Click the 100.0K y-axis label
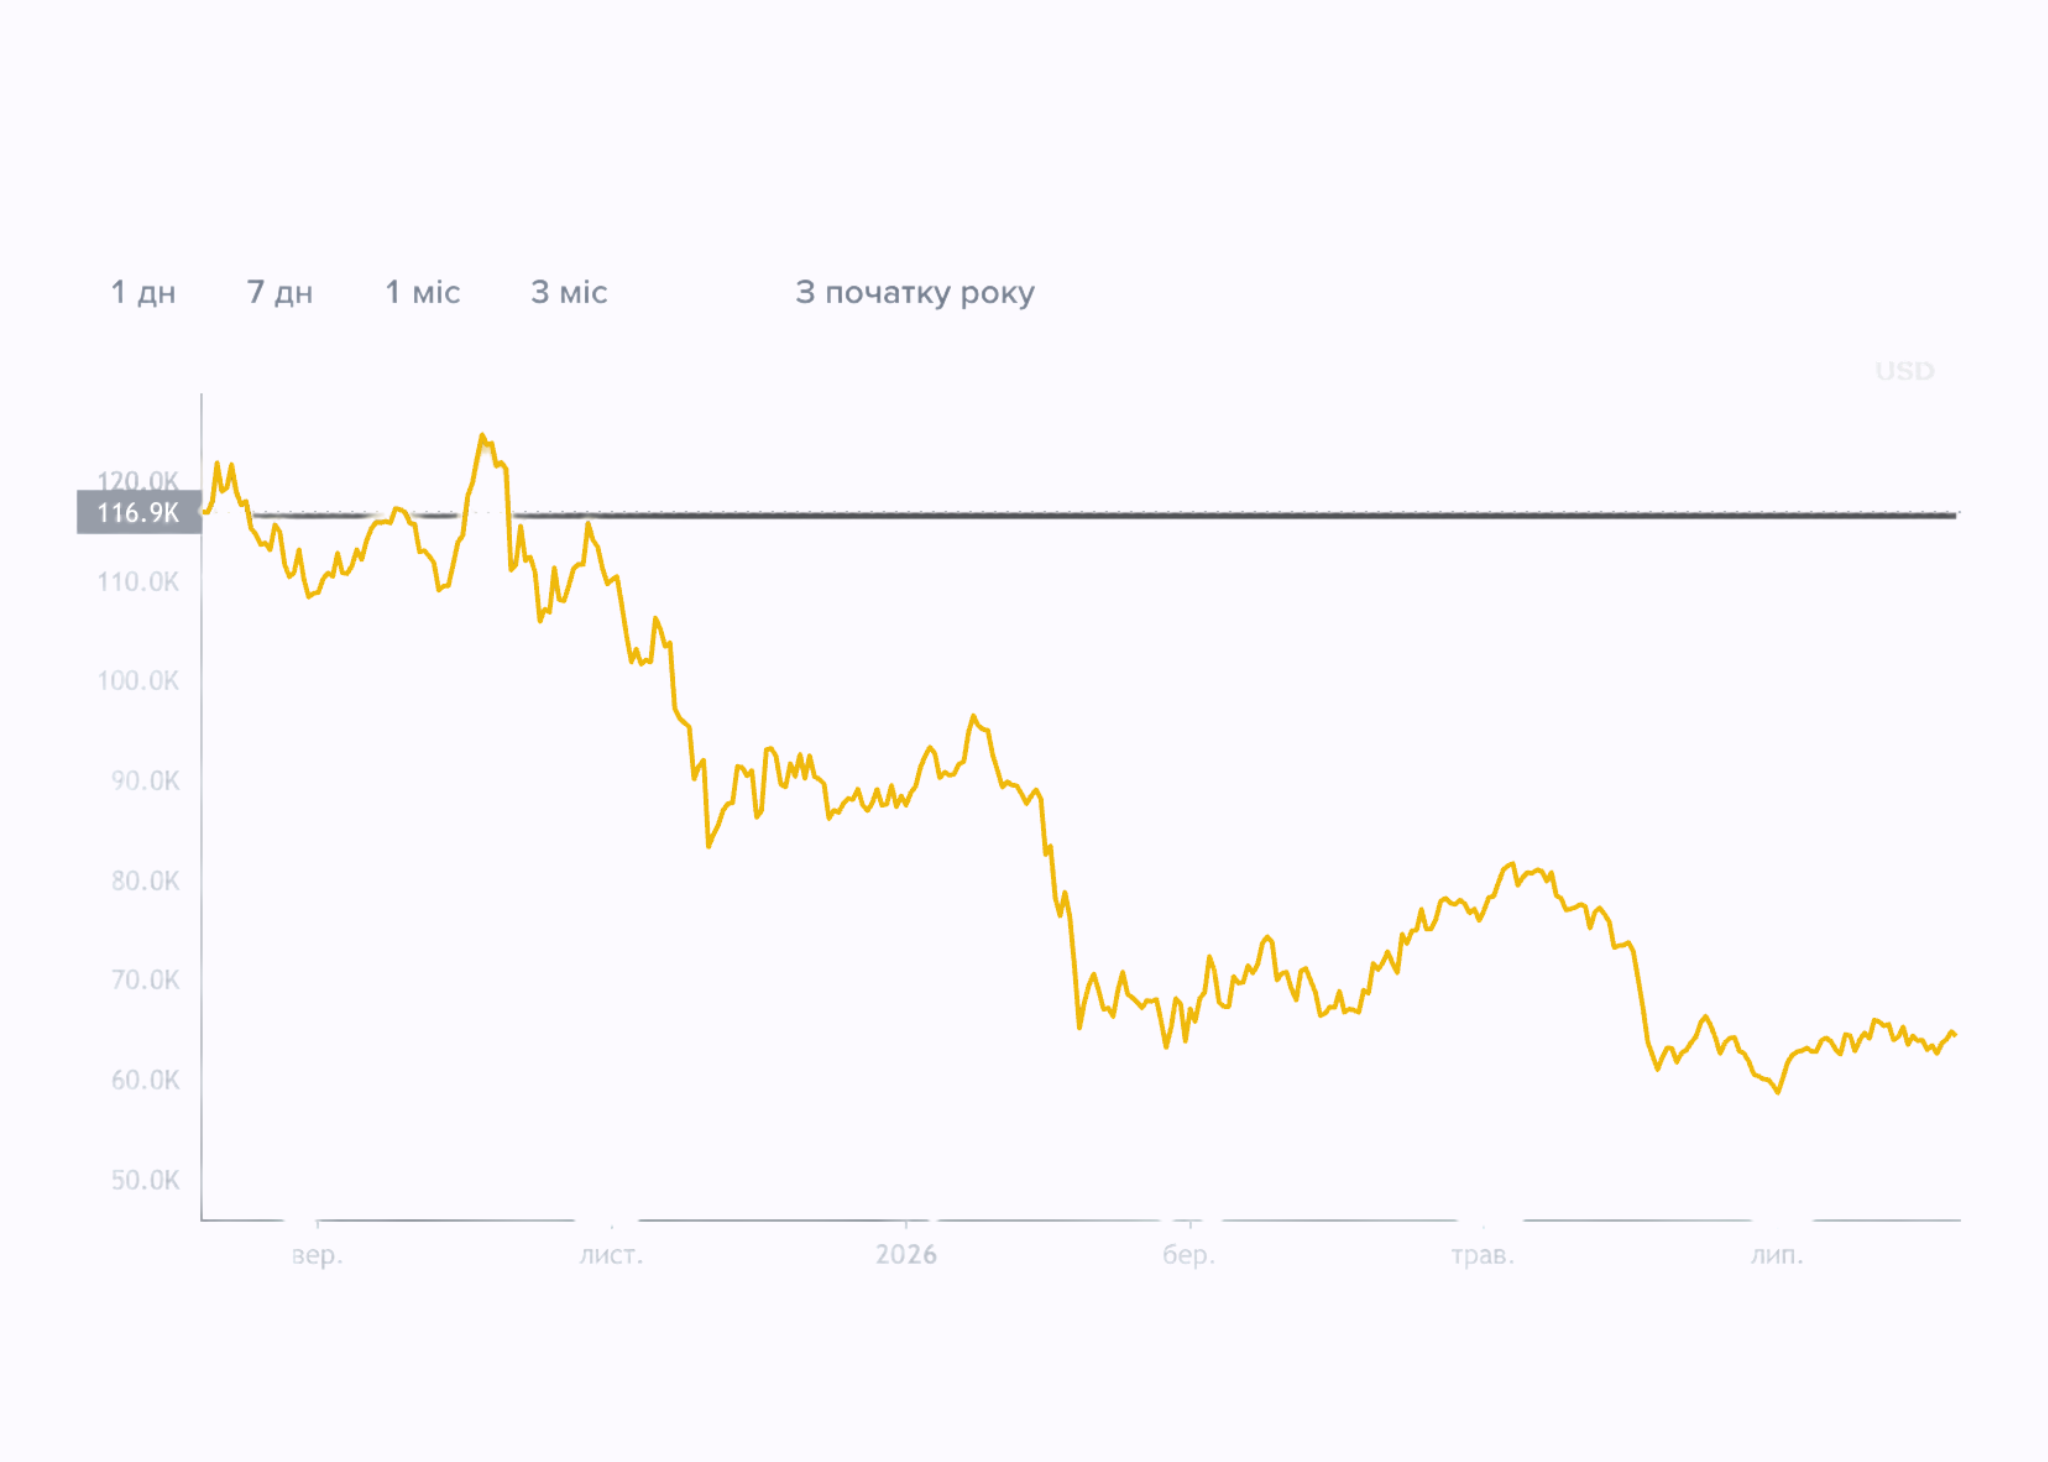2048x1462 pixels. coord(138,681)
